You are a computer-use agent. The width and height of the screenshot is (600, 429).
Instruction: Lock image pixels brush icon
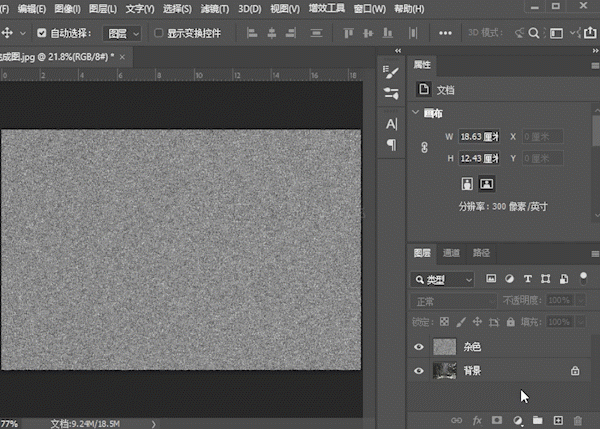tap(461, 322)
